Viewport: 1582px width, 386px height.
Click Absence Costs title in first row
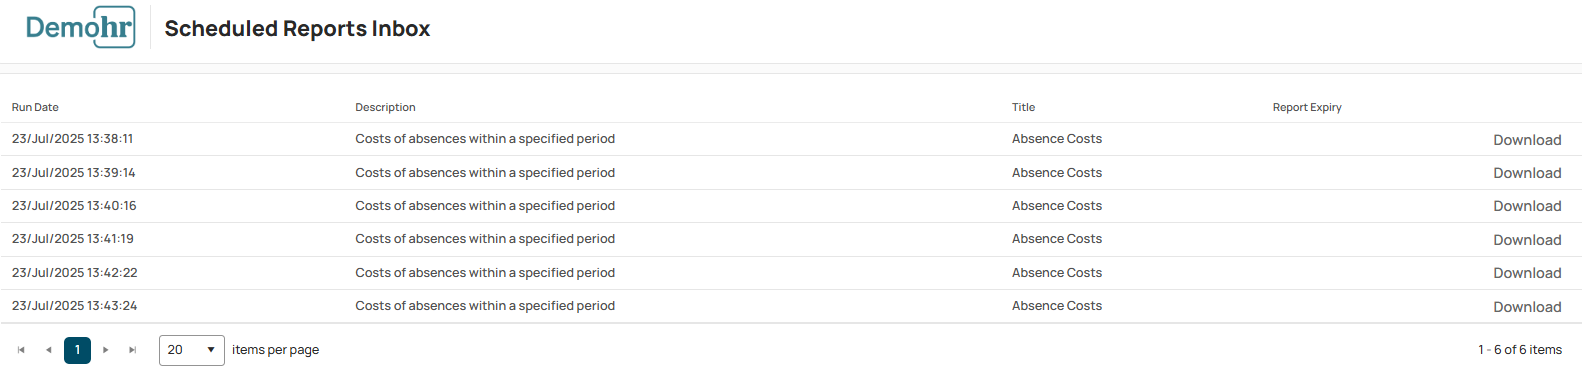1057,139
